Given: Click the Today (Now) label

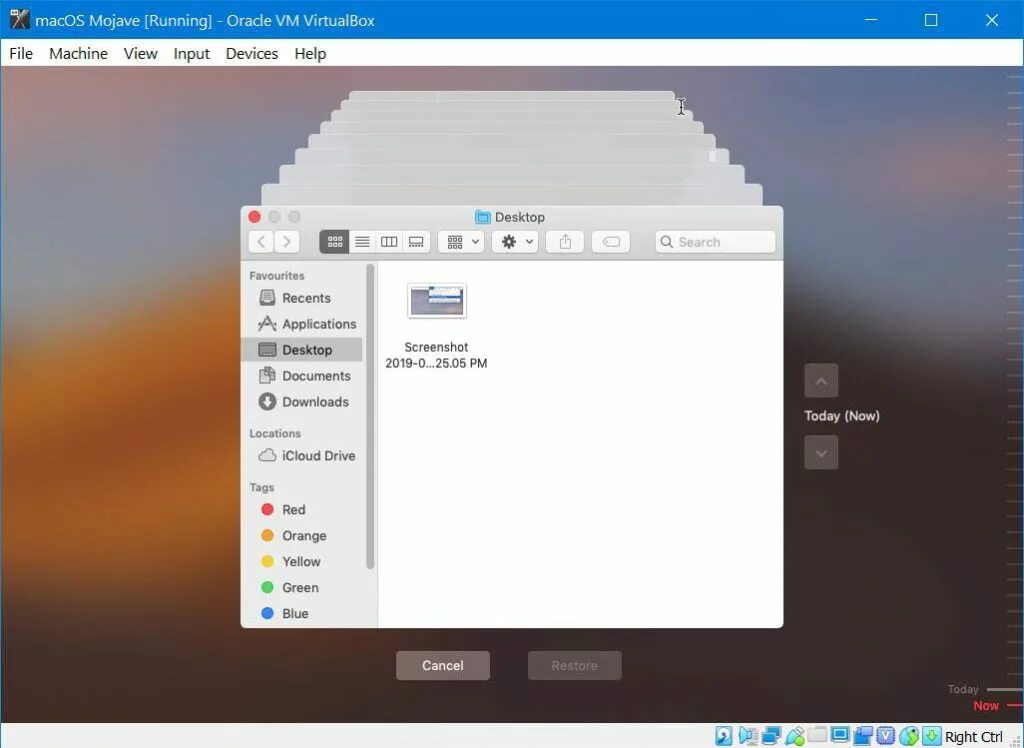Looking at the screenshot, I should 842,416.
